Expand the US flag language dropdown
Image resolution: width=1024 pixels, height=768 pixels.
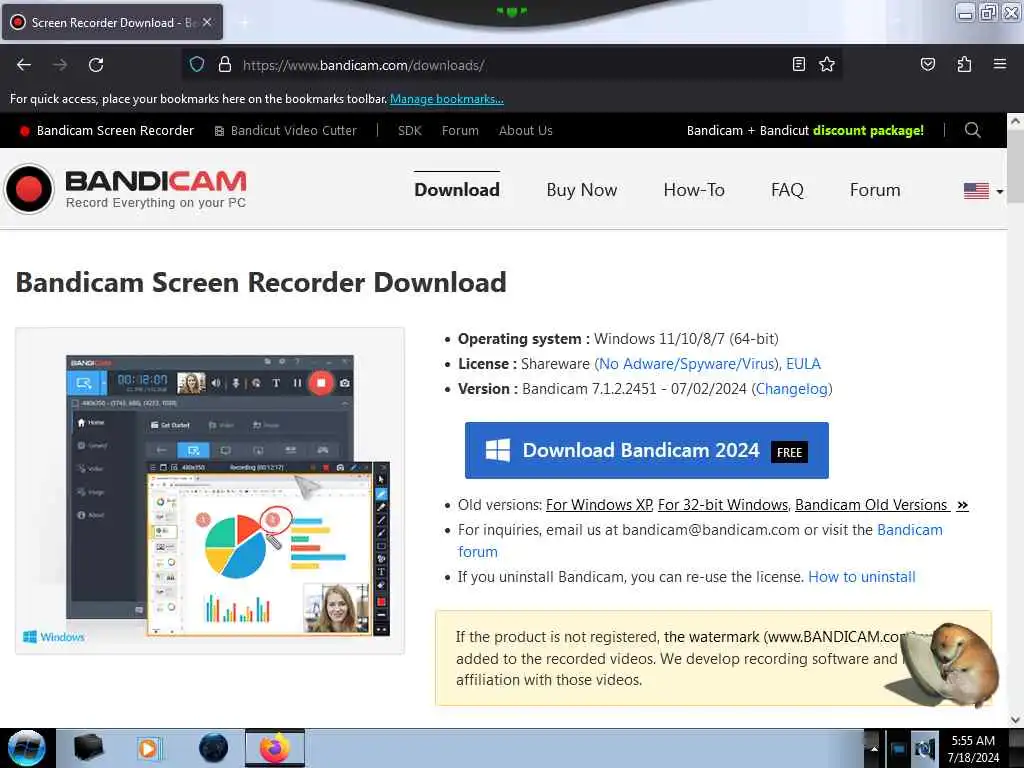click(x=984, y=191)
